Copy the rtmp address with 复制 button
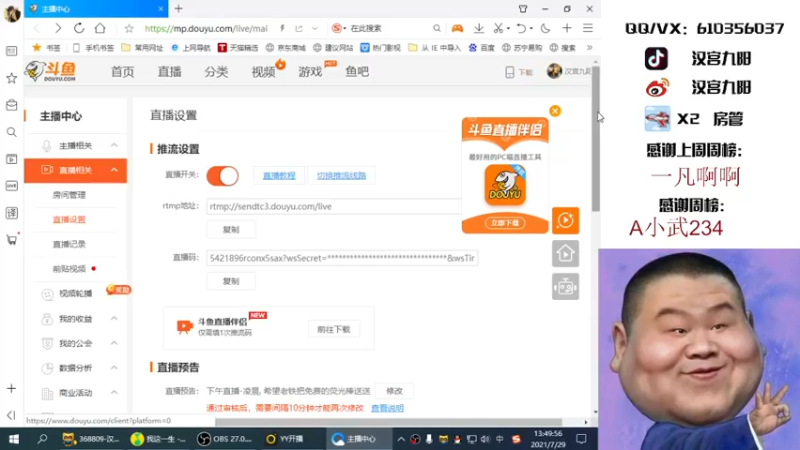This screenshot has width=800, height=450. point(231,230)
